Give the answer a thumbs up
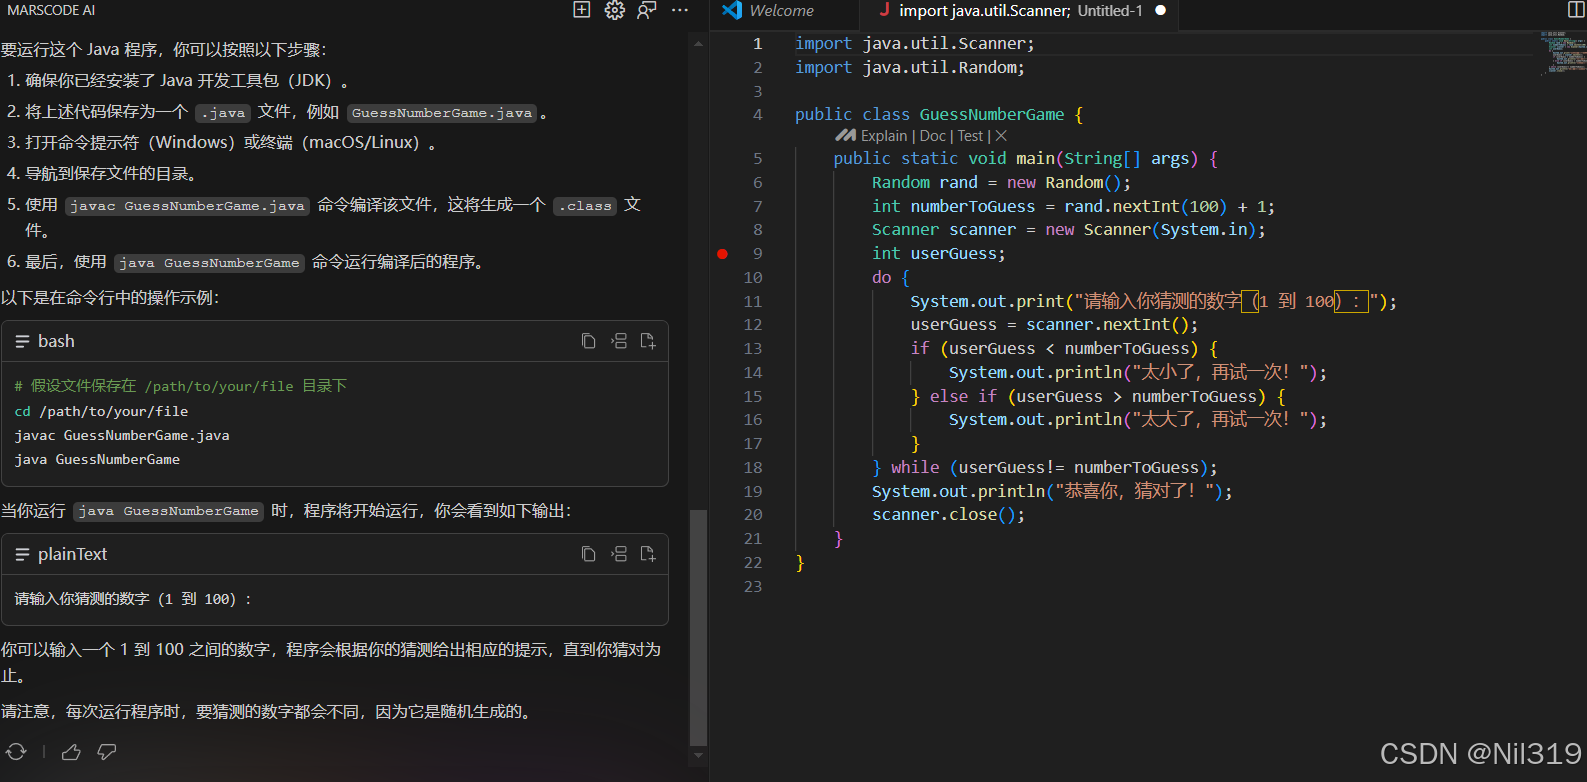The width and height of the screenshot is (1587, 782). (71, 752)
